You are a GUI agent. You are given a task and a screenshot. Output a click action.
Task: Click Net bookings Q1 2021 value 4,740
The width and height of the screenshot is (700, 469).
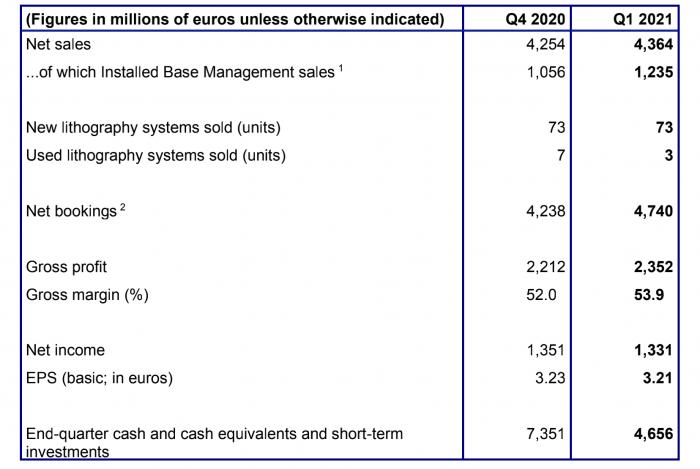coord(653,211)
